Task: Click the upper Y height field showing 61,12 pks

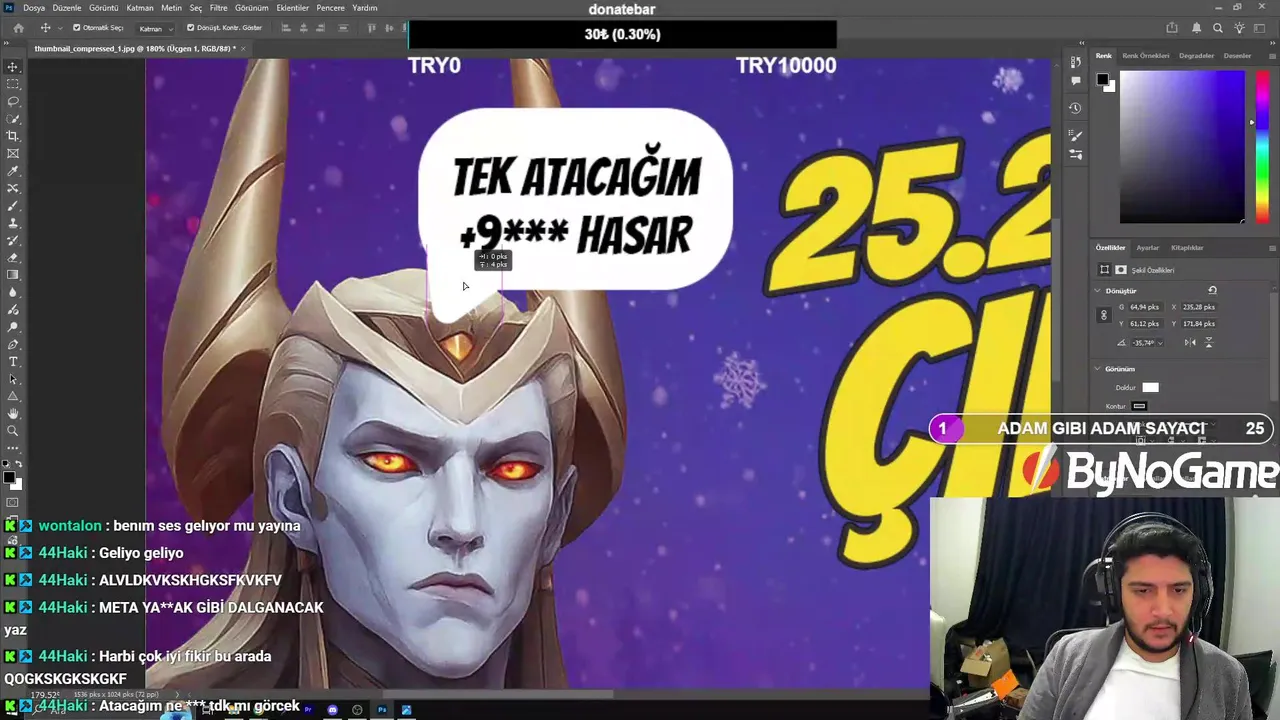Action: (x=1144, y=324)
